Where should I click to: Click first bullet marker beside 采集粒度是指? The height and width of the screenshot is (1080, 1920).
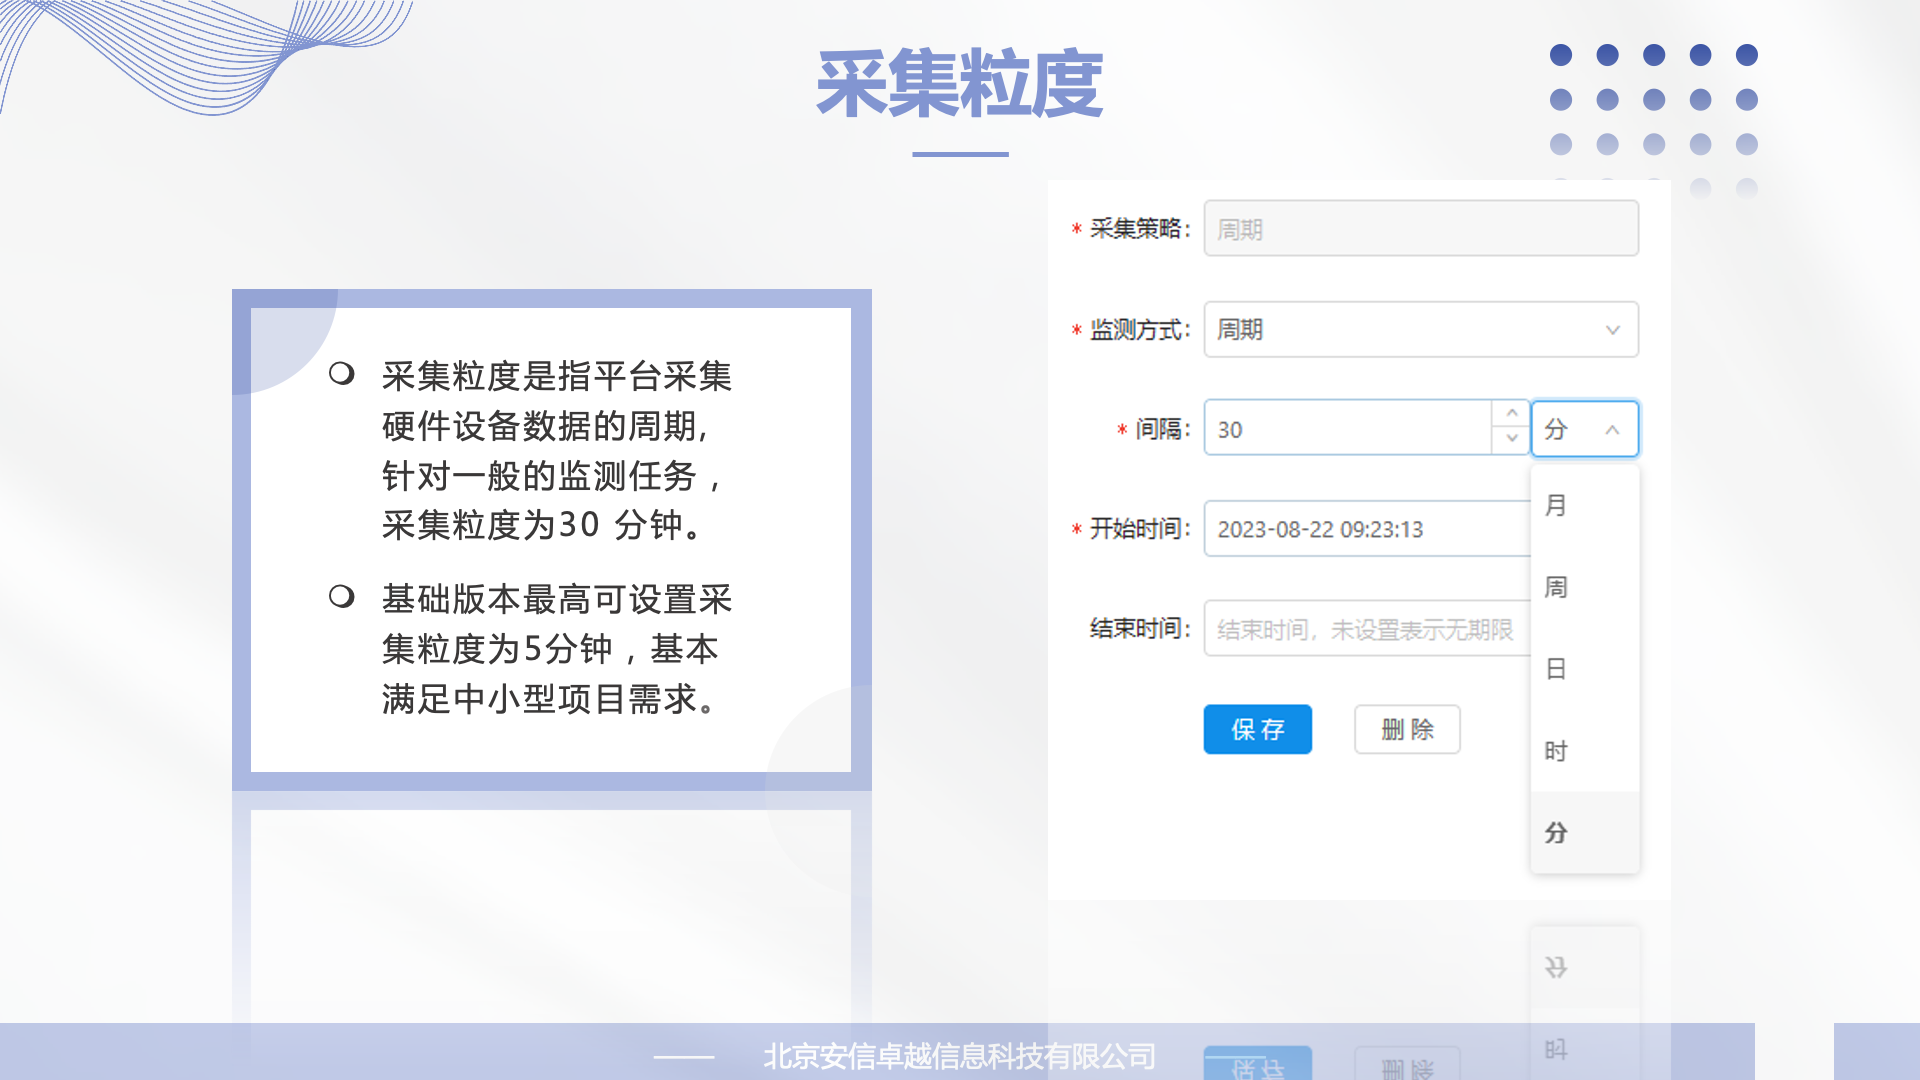click(x=342, y=374)
